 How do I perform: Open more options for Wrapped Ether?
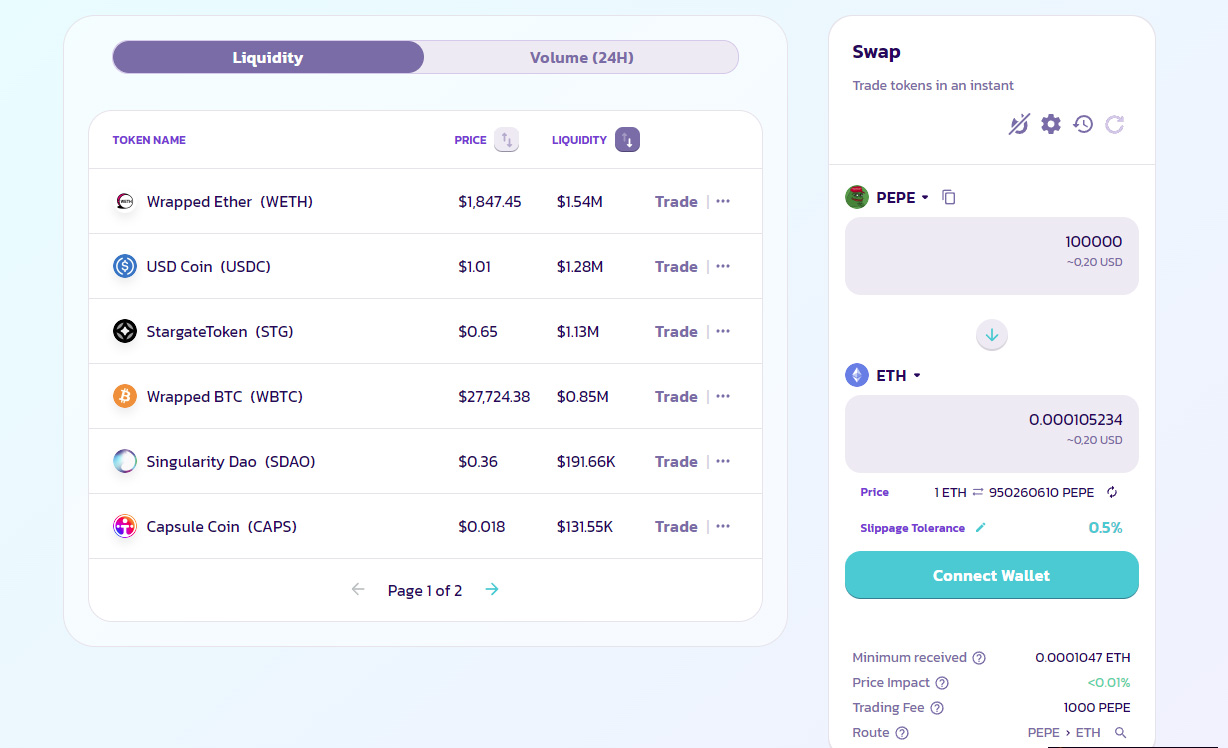click(723, 201)
